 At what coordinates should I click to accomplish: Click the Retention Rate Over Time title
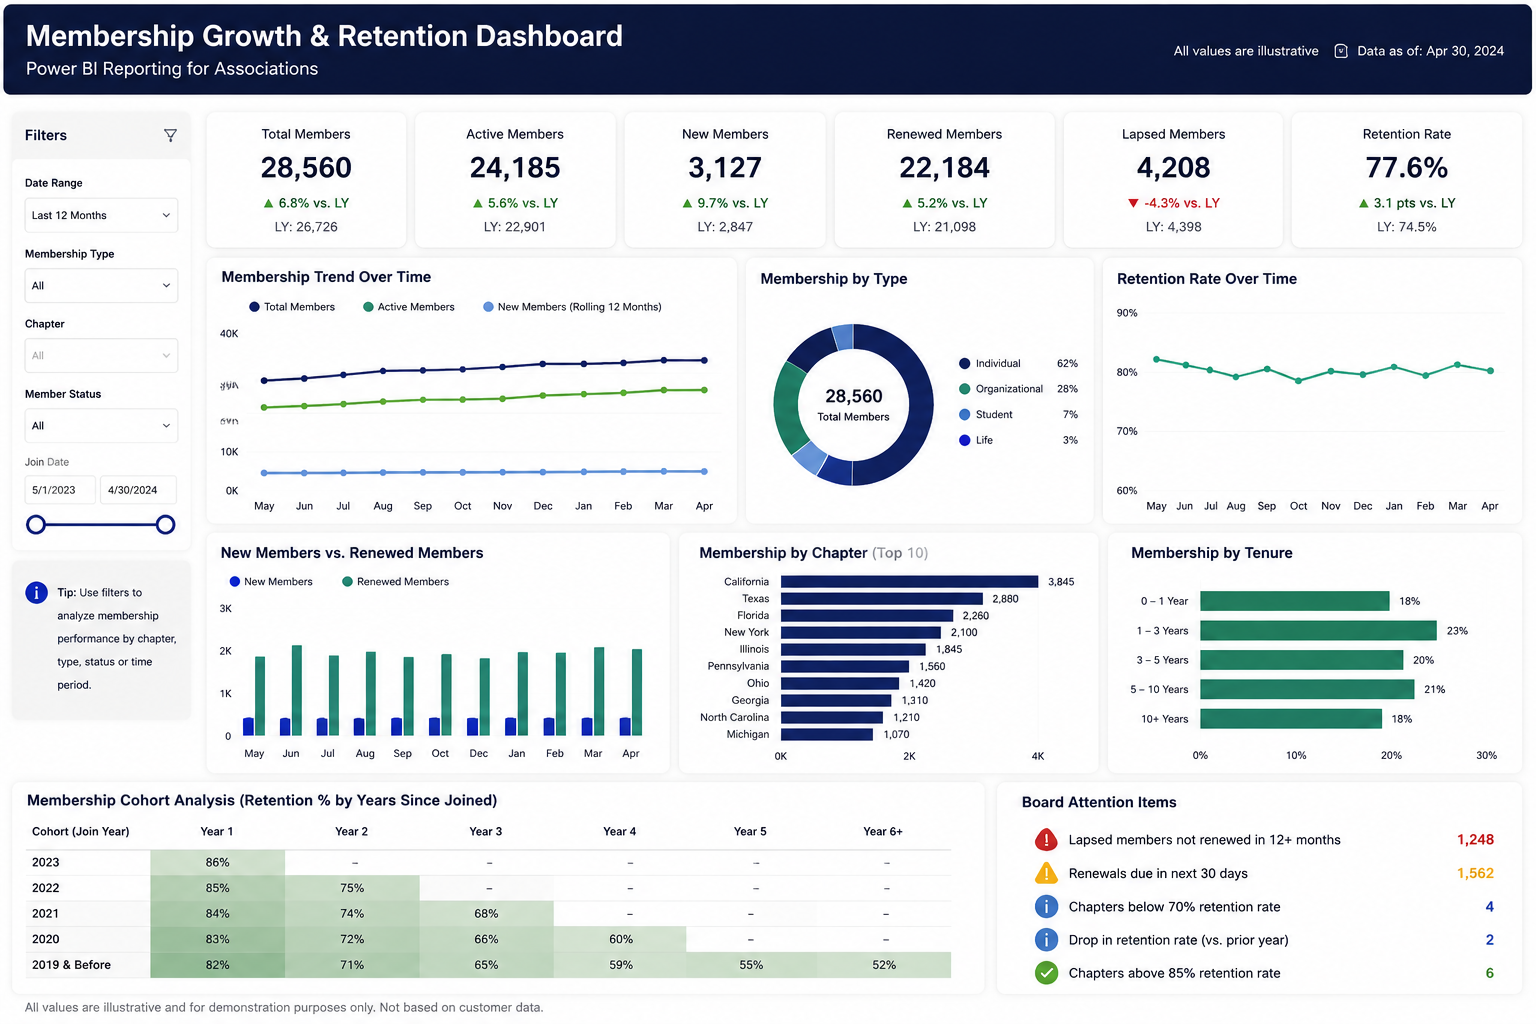point(1207,279)
